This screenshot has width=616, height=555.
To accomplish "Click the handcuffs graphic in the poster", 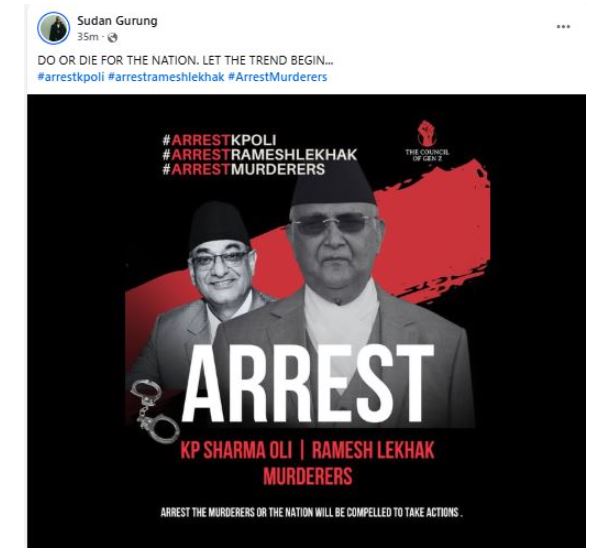I will (x=154, y=411).
